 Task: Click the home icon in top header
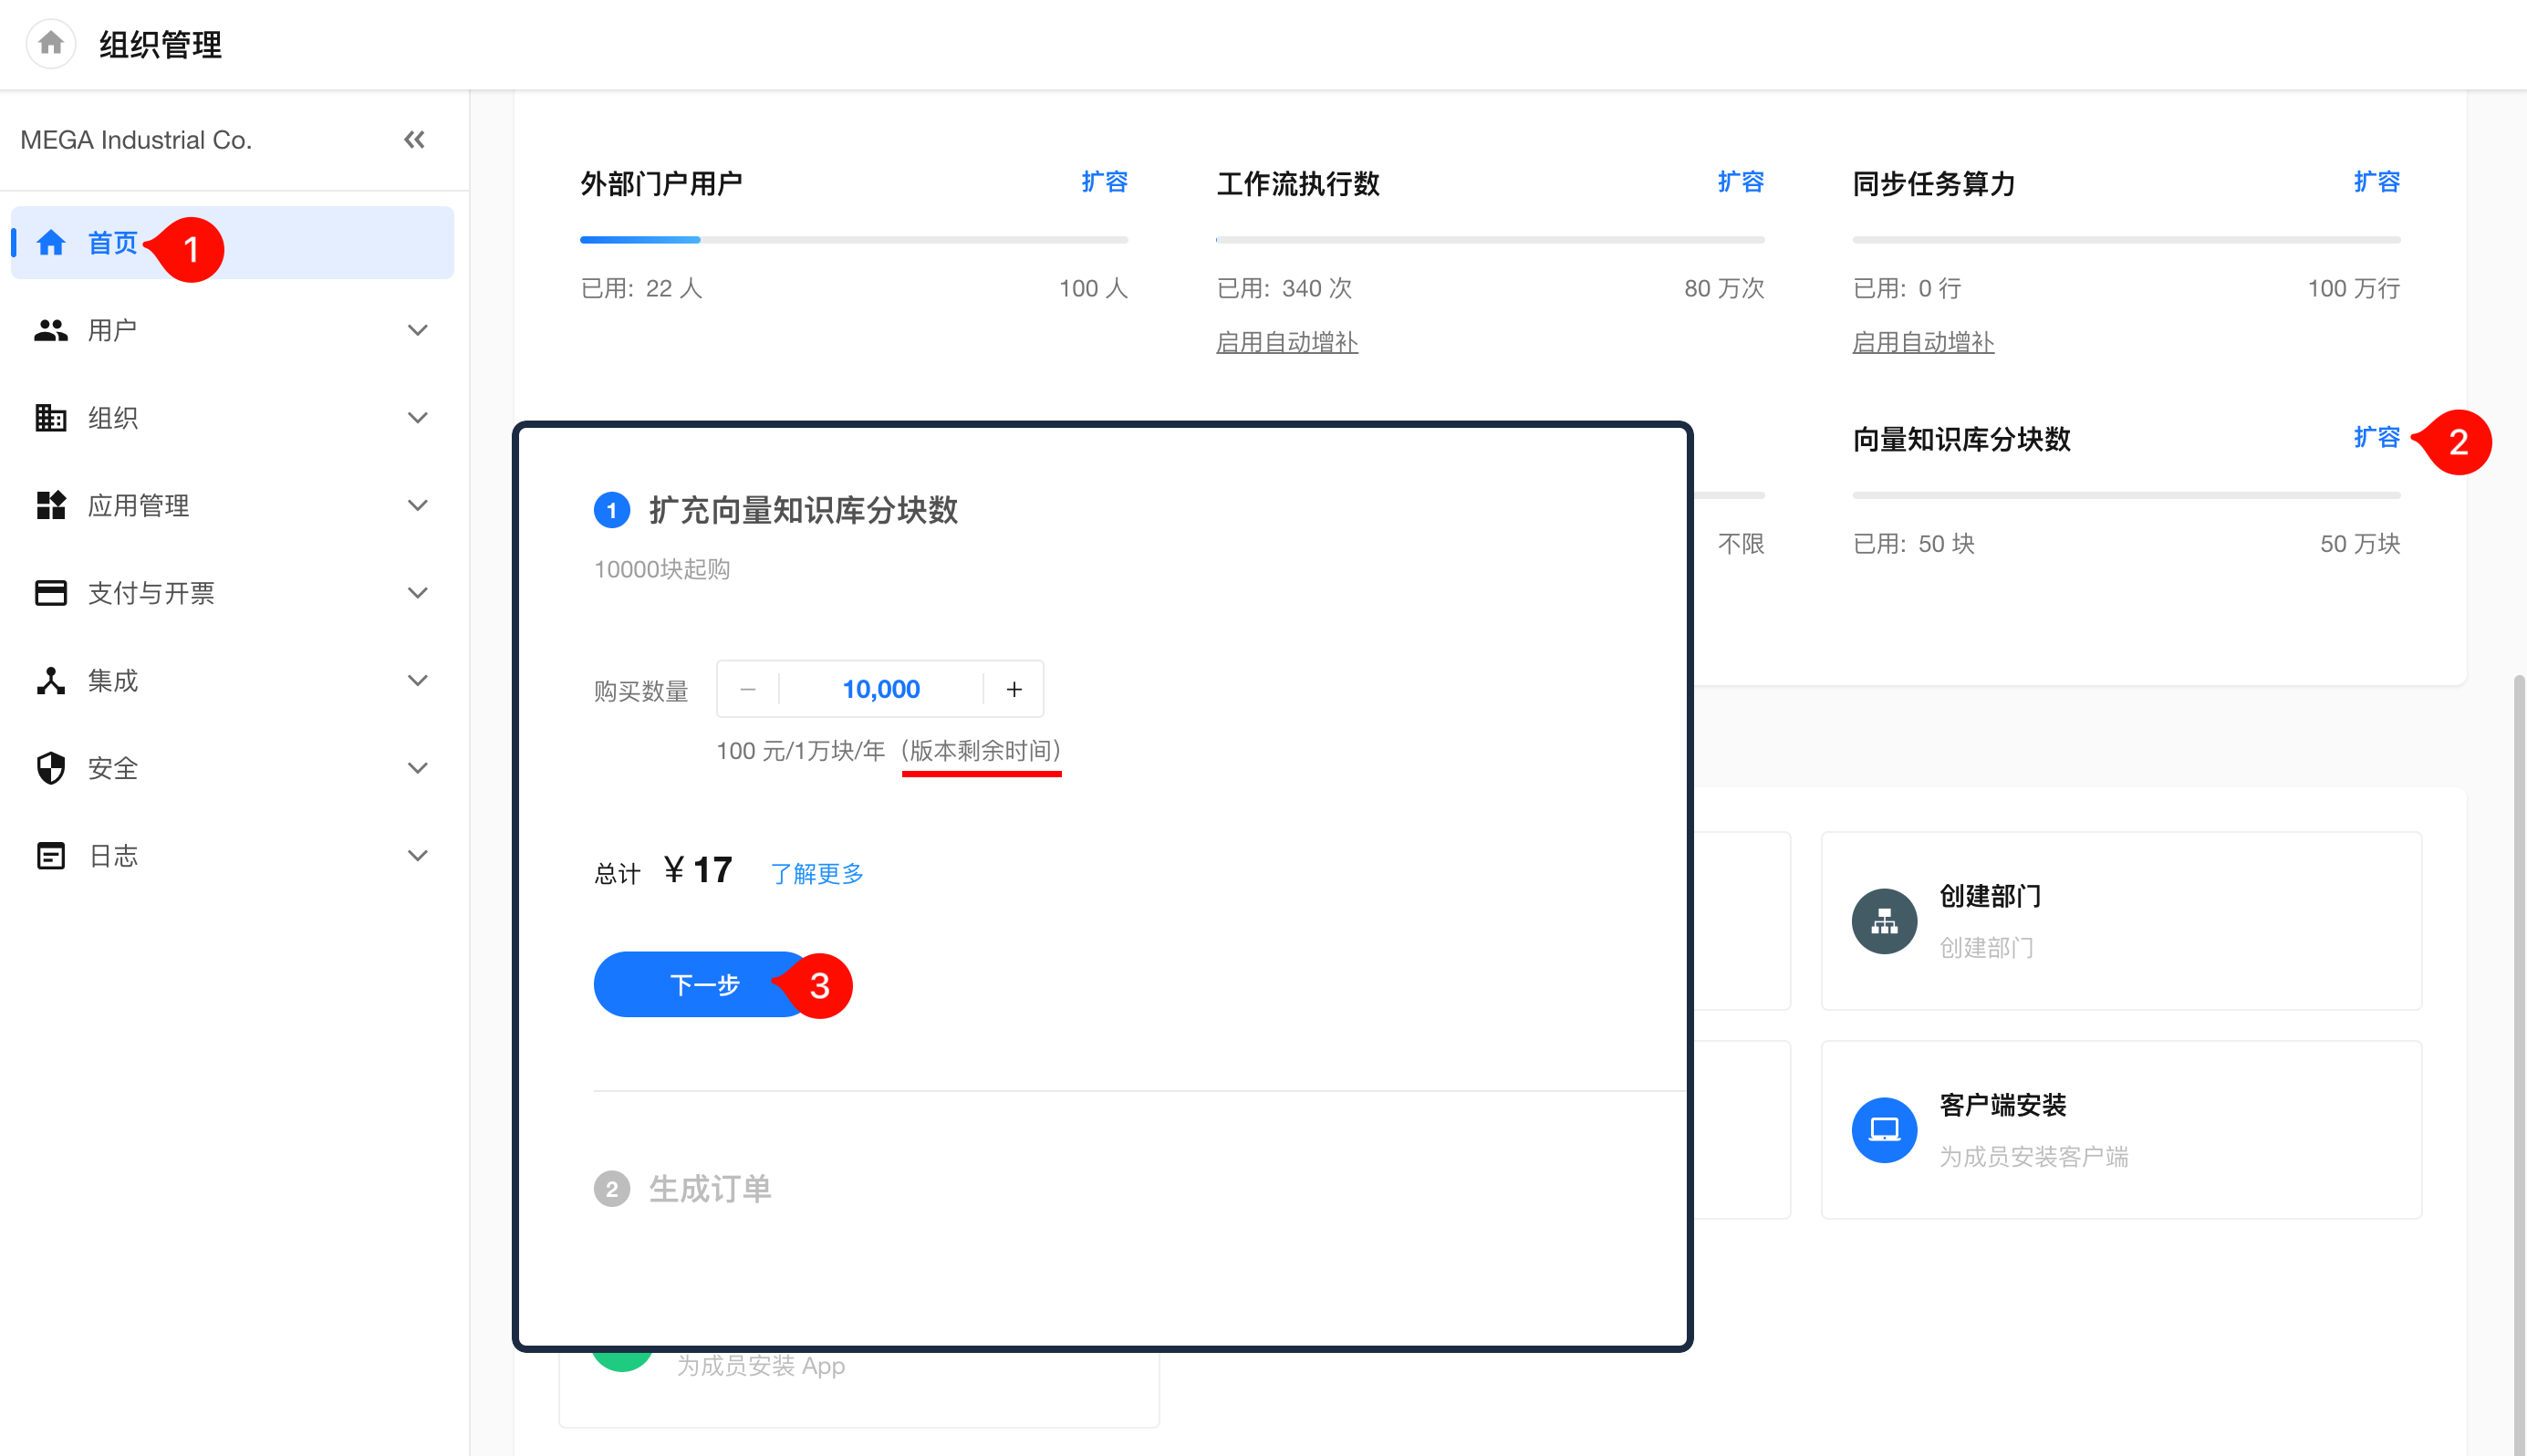pyautogui.click(x=50, y=43)
